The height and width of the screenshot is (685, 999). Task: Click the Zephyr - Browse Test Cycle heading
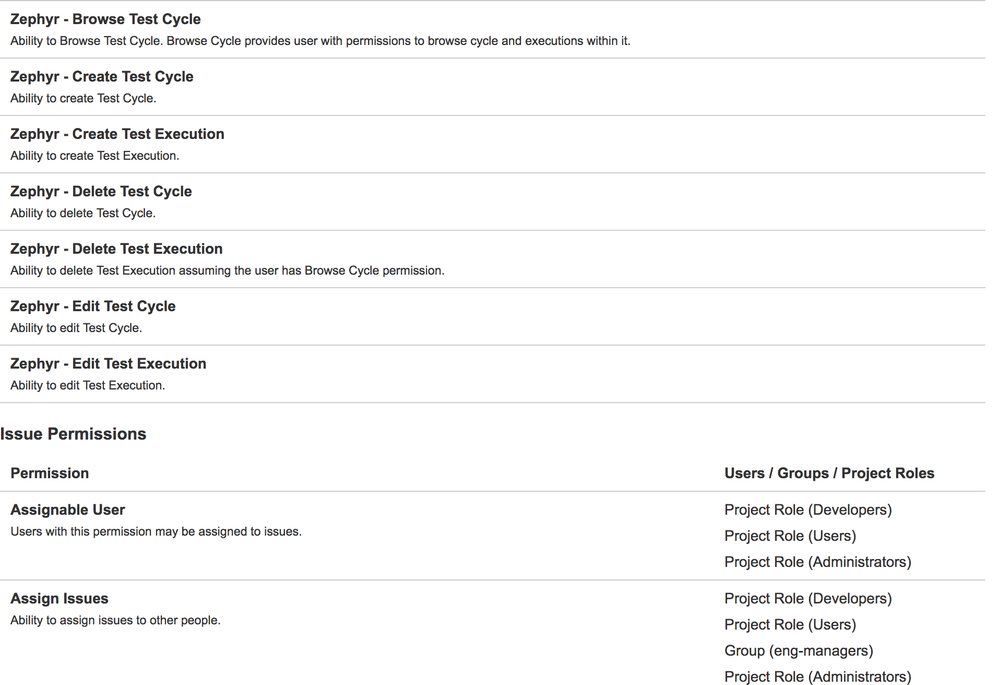point(105,19)
